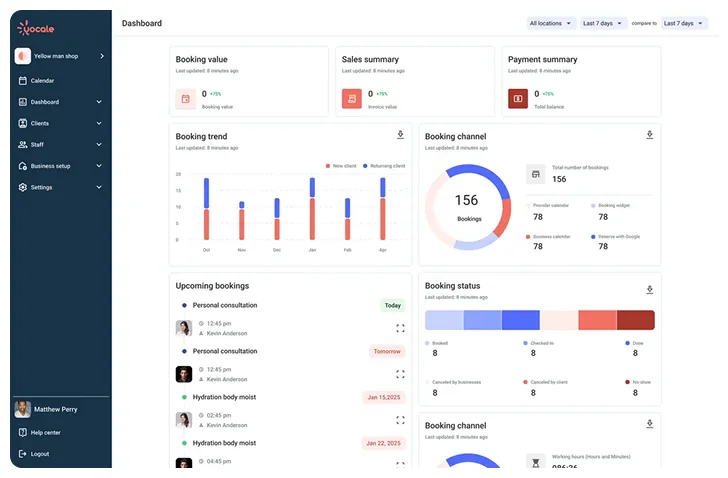Viewport: 728px width, 478px height.
Task: Click the 156 Bookings donut chart center
Action: 468,207
